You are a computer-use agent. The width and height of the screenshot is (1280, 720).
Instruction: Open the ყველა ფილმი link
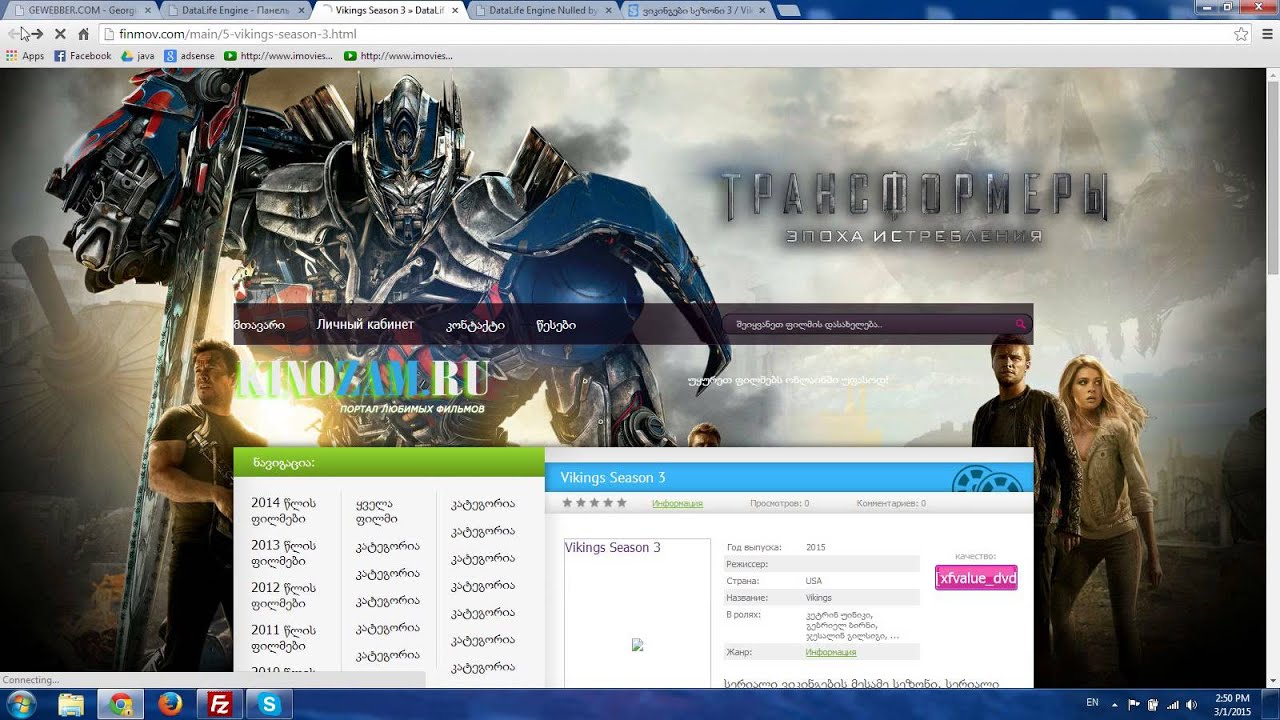[x=376, y=511]
